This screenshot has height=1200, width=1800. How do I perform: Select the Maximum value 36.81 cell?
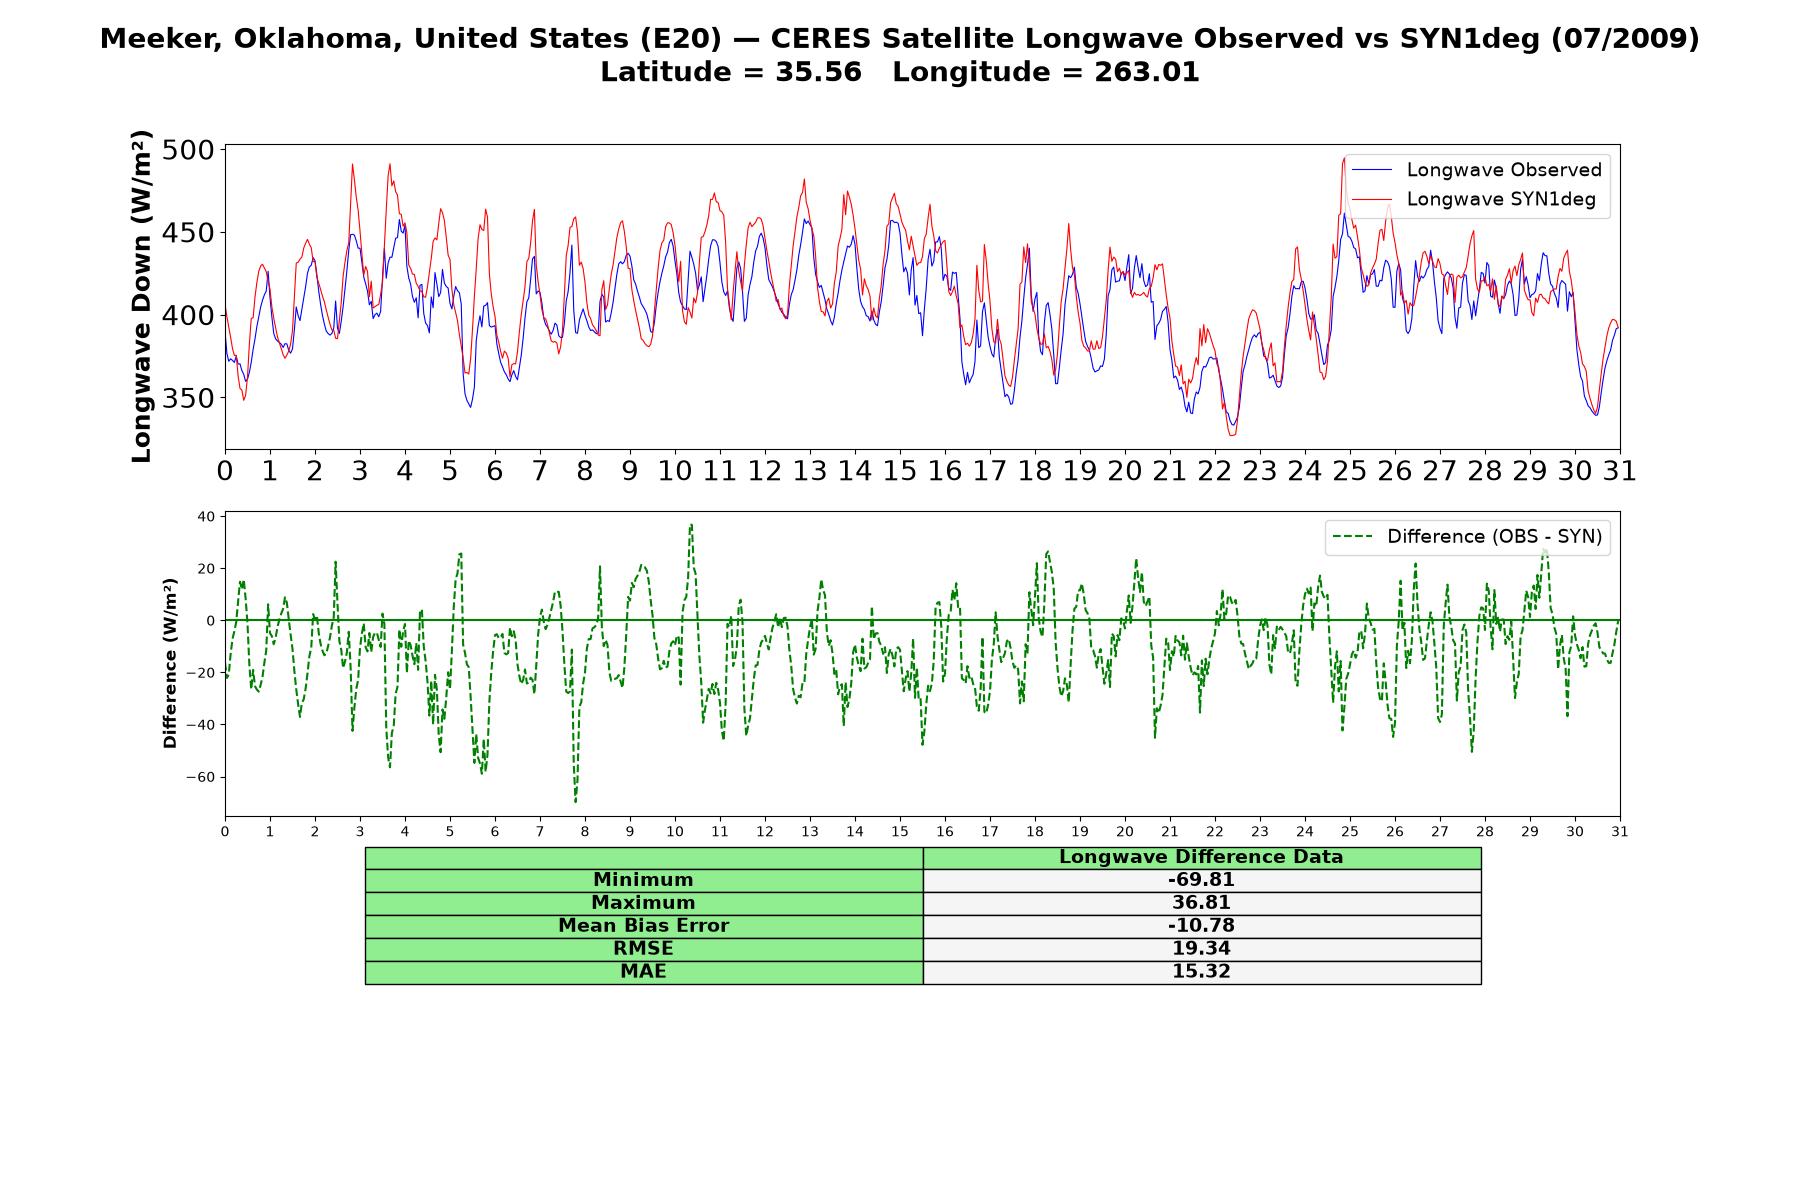coord(1201,903)
